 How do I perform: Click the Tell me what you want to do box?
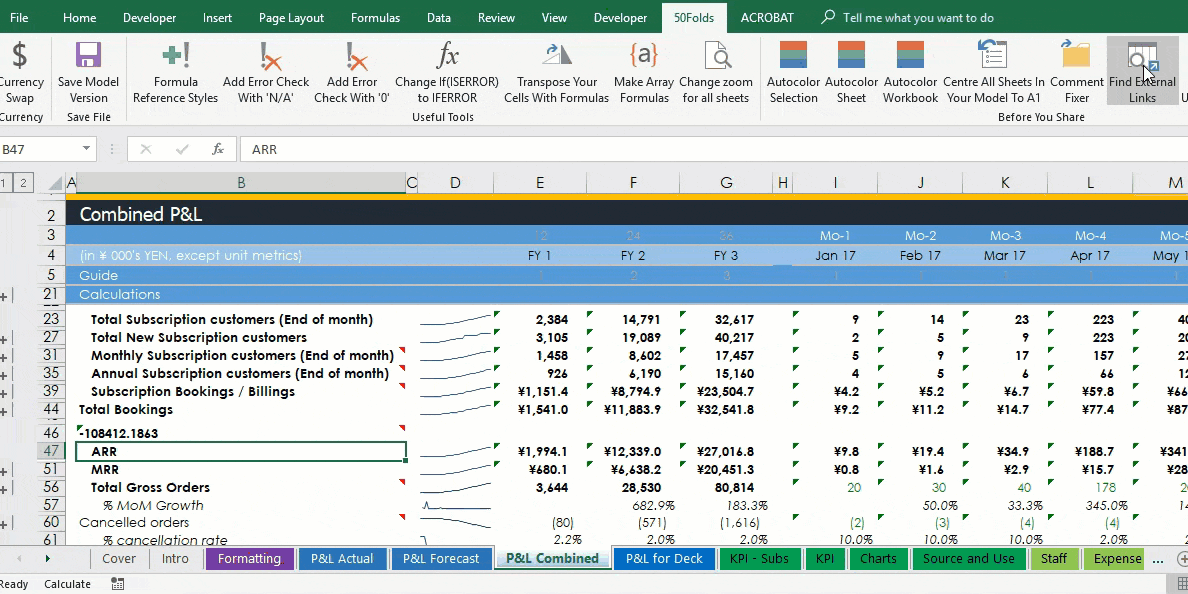tap(918, 17)
